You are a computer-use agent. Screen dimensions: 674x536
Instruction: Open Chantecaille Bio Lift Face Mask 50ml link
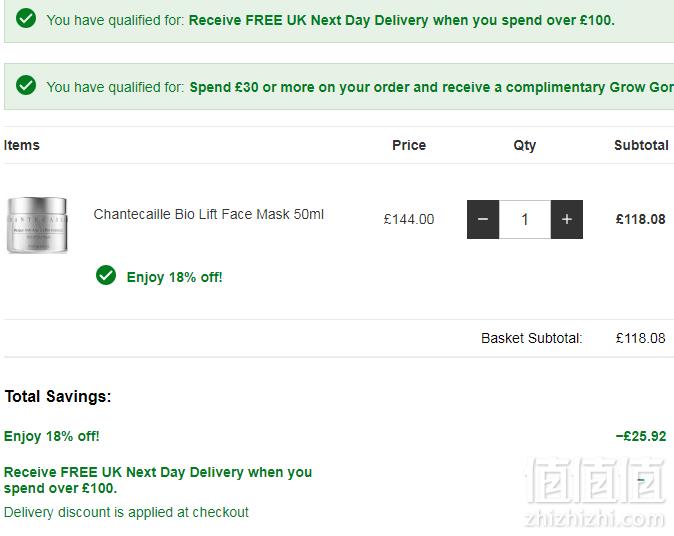[x=208, y=214]
